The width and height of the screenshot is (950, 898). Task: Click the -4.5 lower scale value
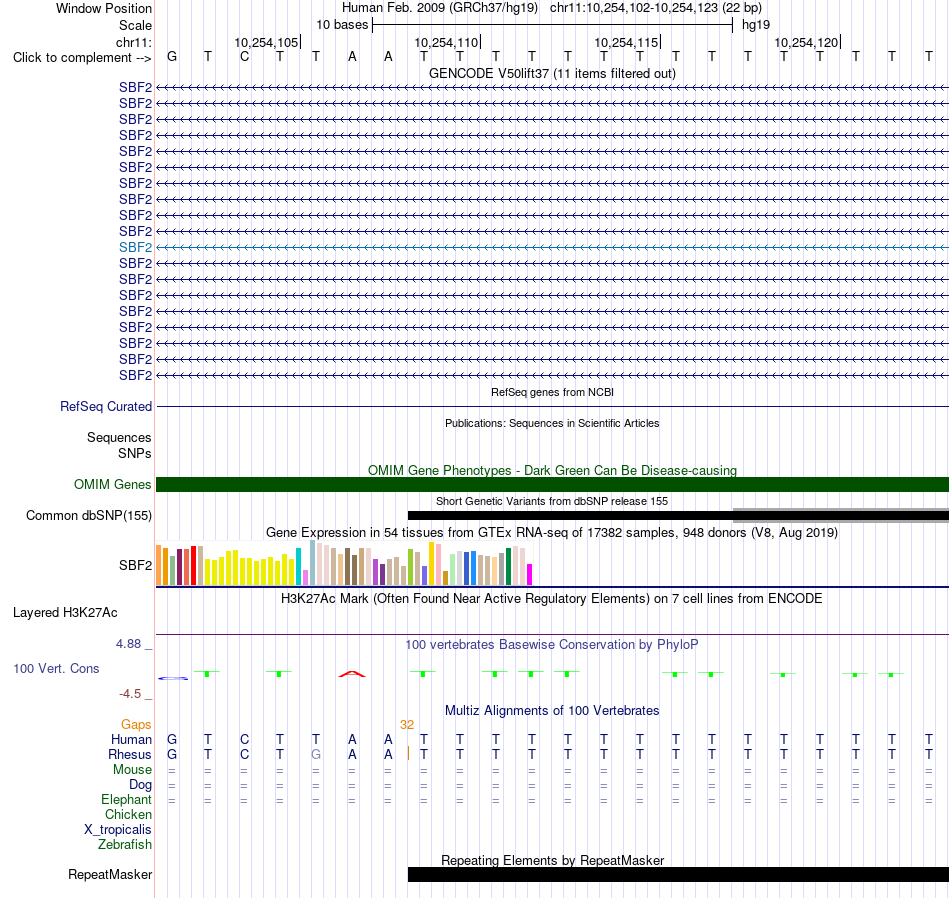[130, 694]
